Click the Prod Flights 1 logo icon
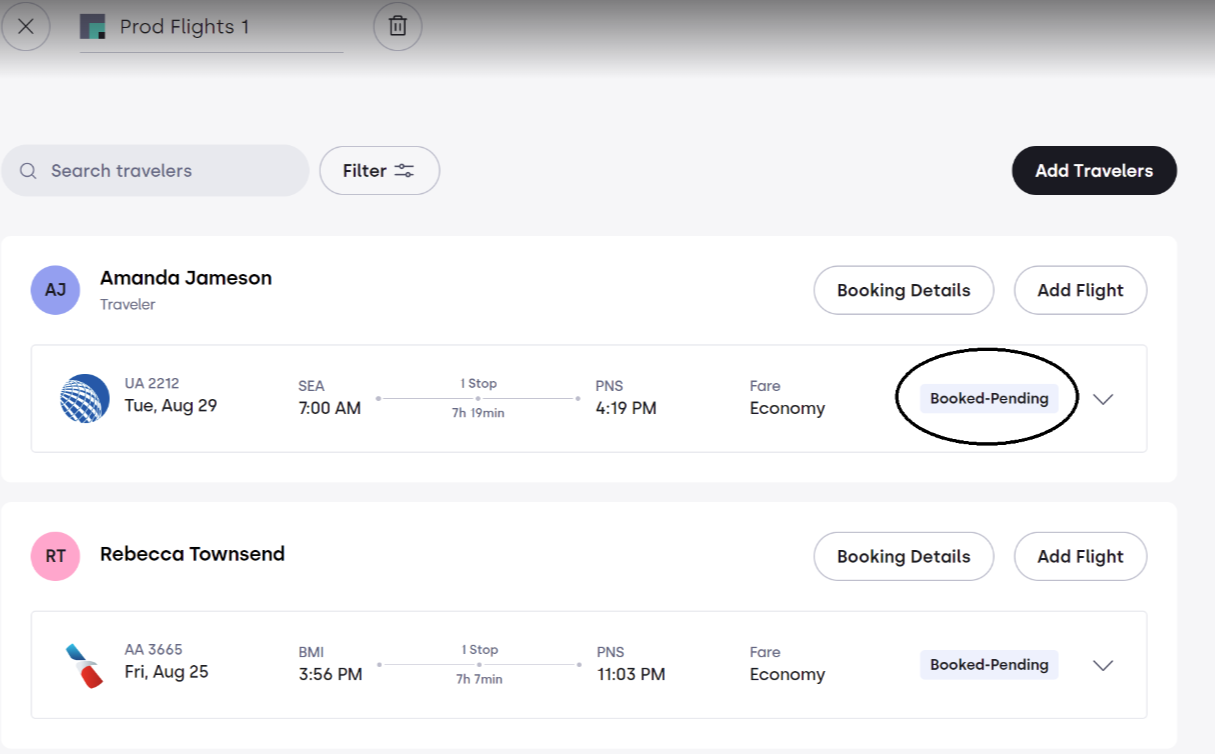Image resolution: width=1215 pixels, height=754 pixels. pos(93,27)
